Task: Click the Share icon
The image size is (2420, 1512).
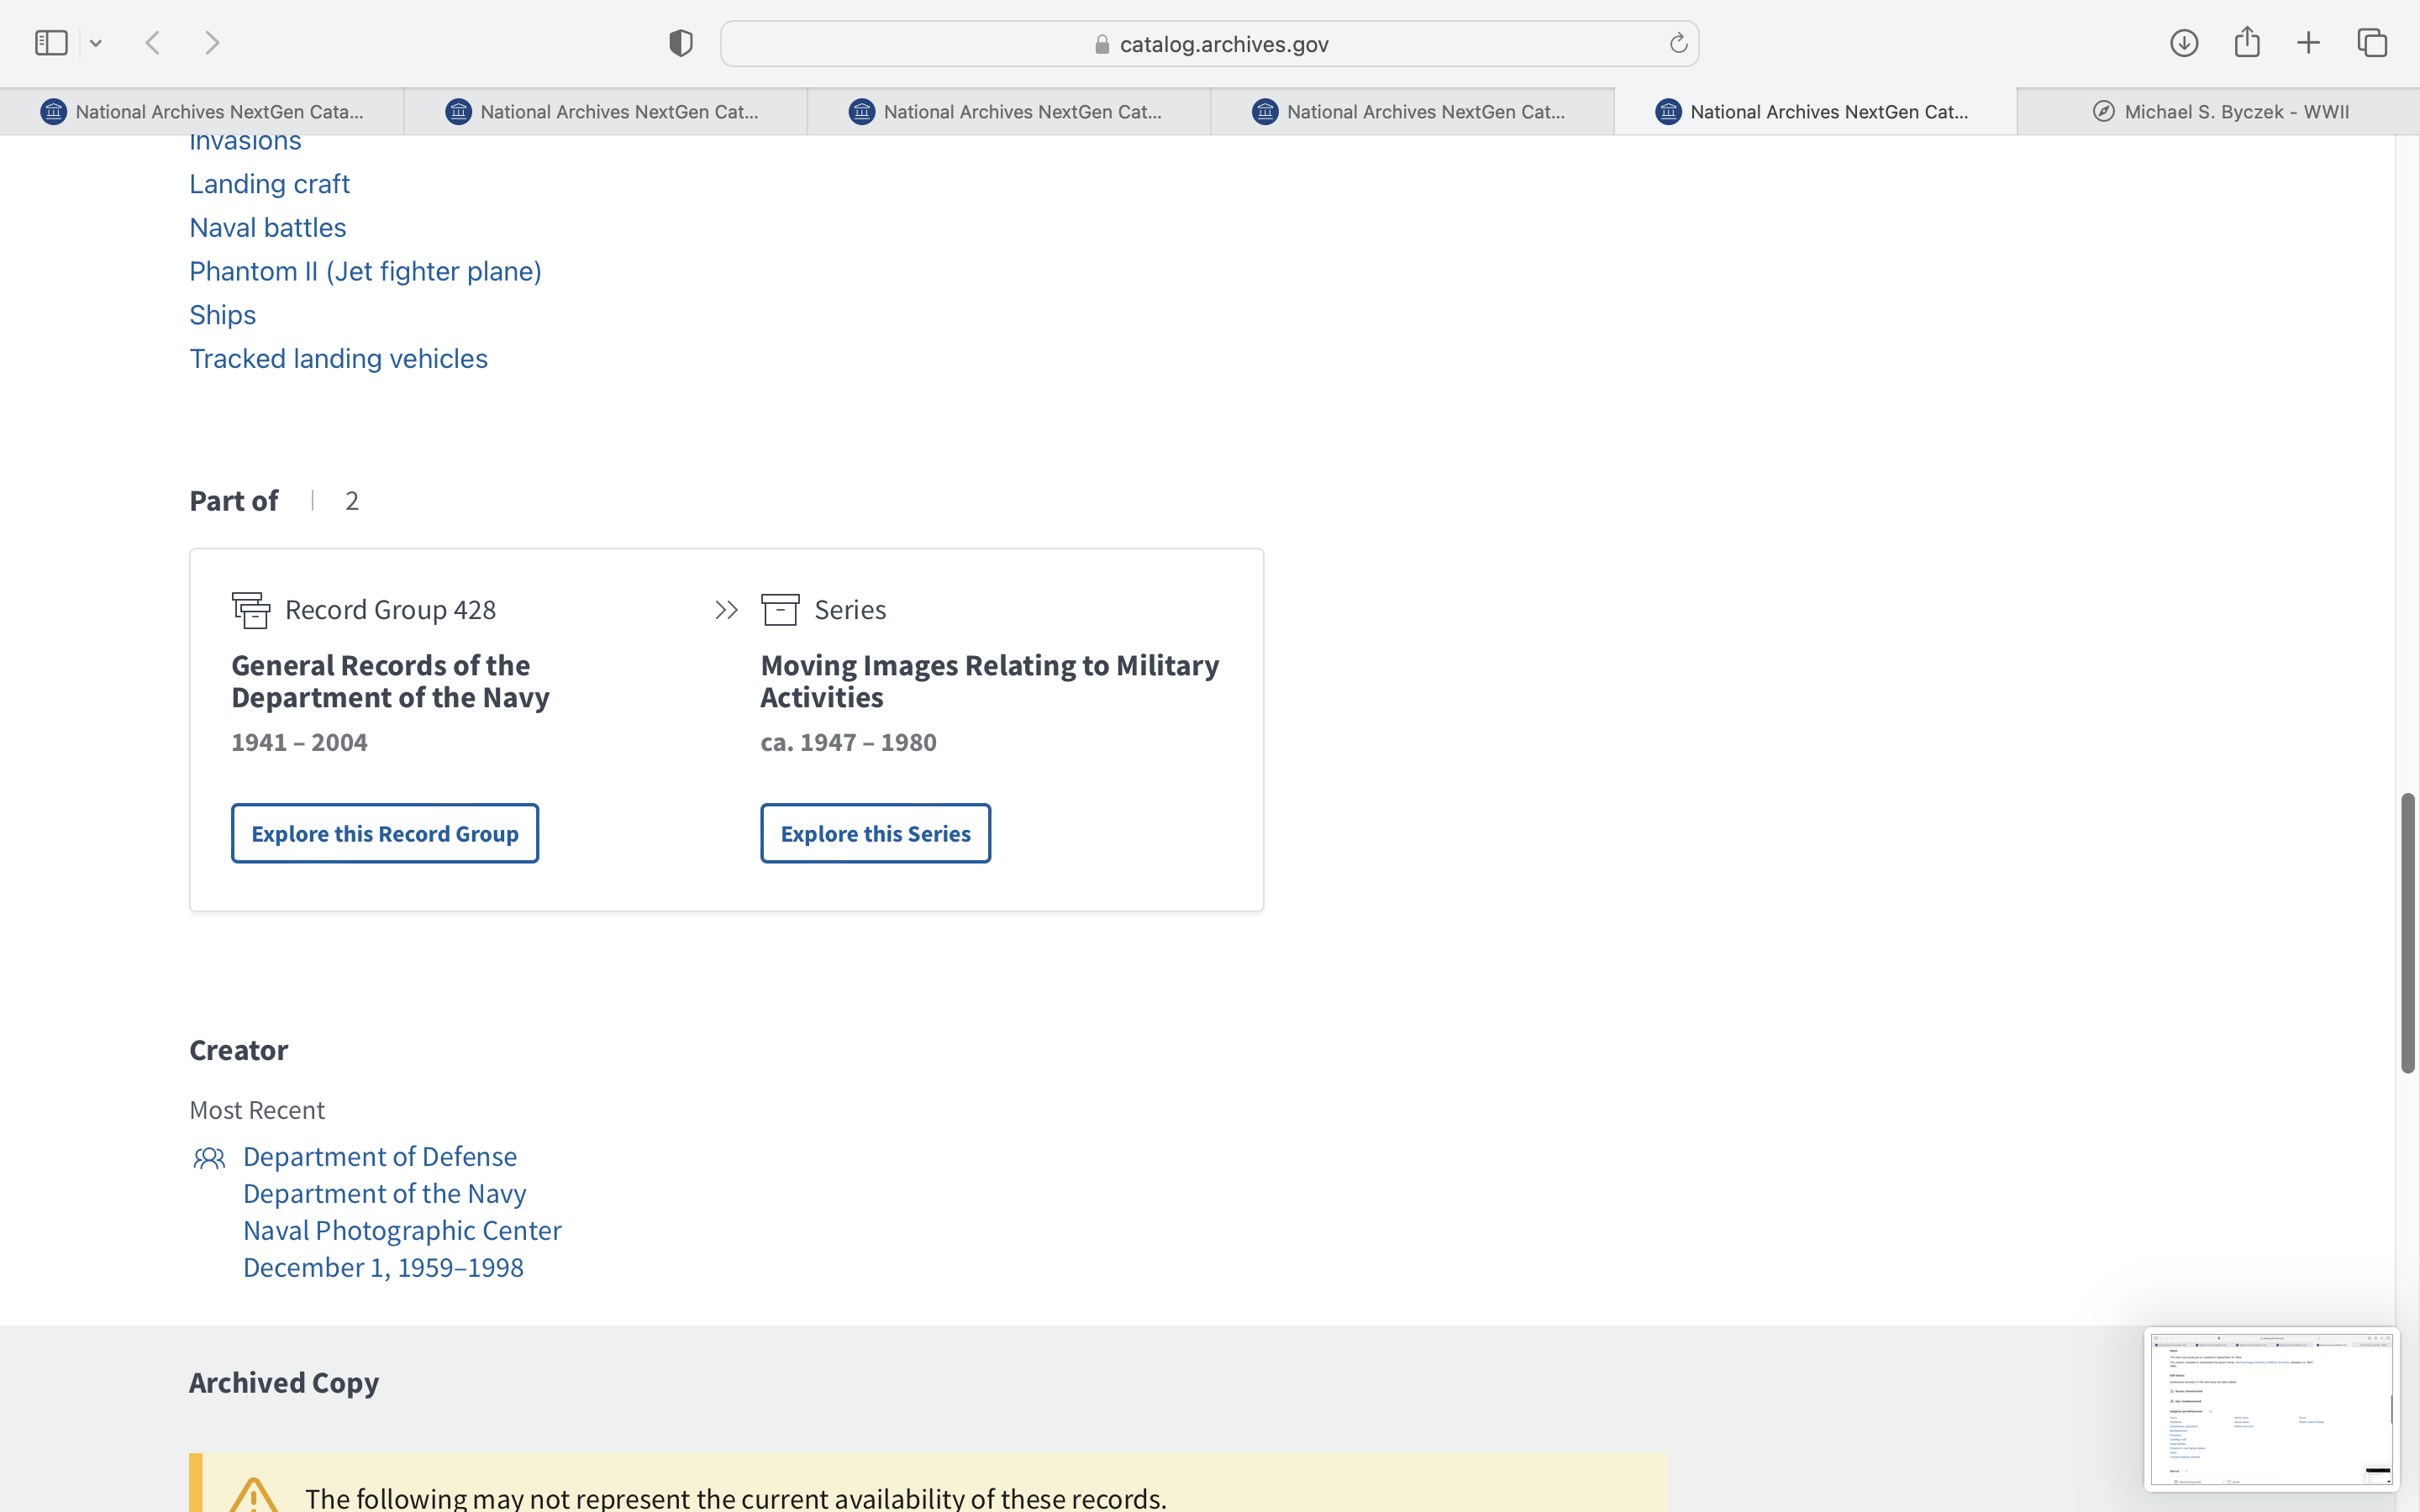Action: (2247, 43)
